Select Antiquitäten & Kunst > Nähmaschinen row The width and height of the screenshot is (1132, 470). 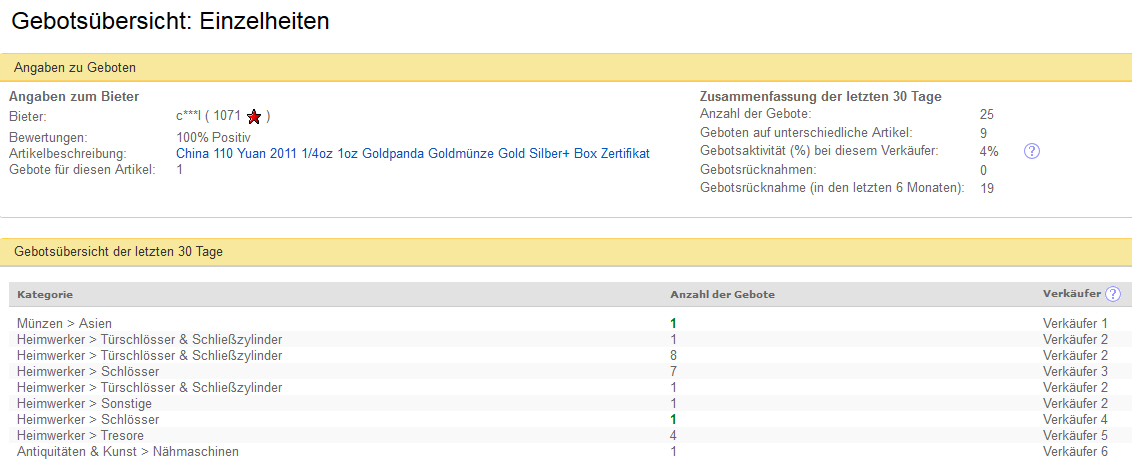coord(128,451)
